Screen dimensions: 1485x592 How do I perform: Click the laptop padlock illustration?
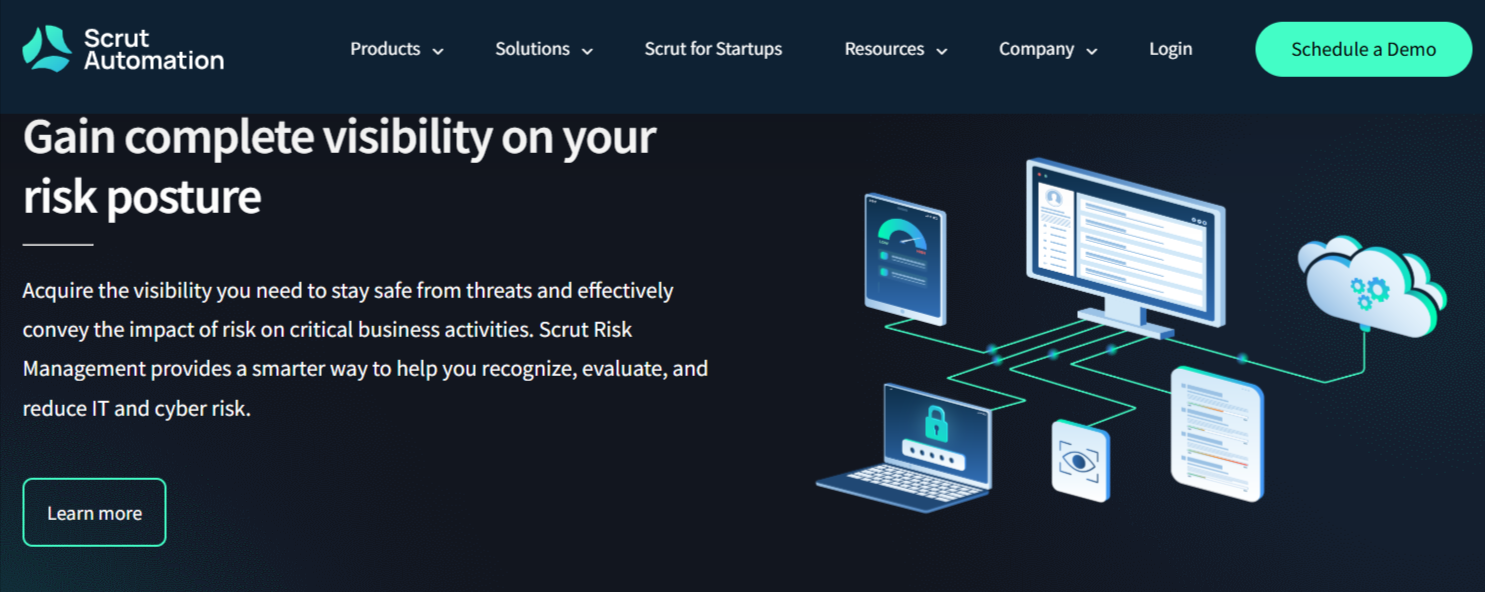click(x=906, y=447)
